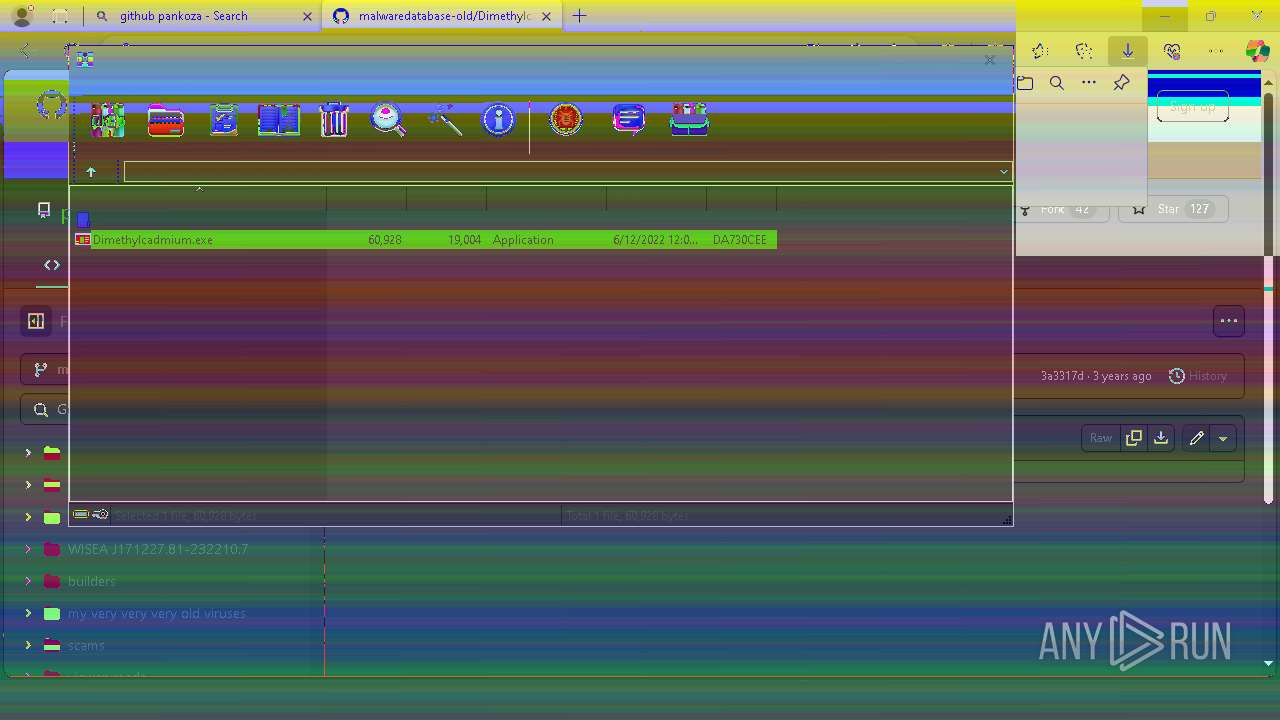Expand the builders folder
Viewport: 1280px width, 720px height.
pos(28,581)
